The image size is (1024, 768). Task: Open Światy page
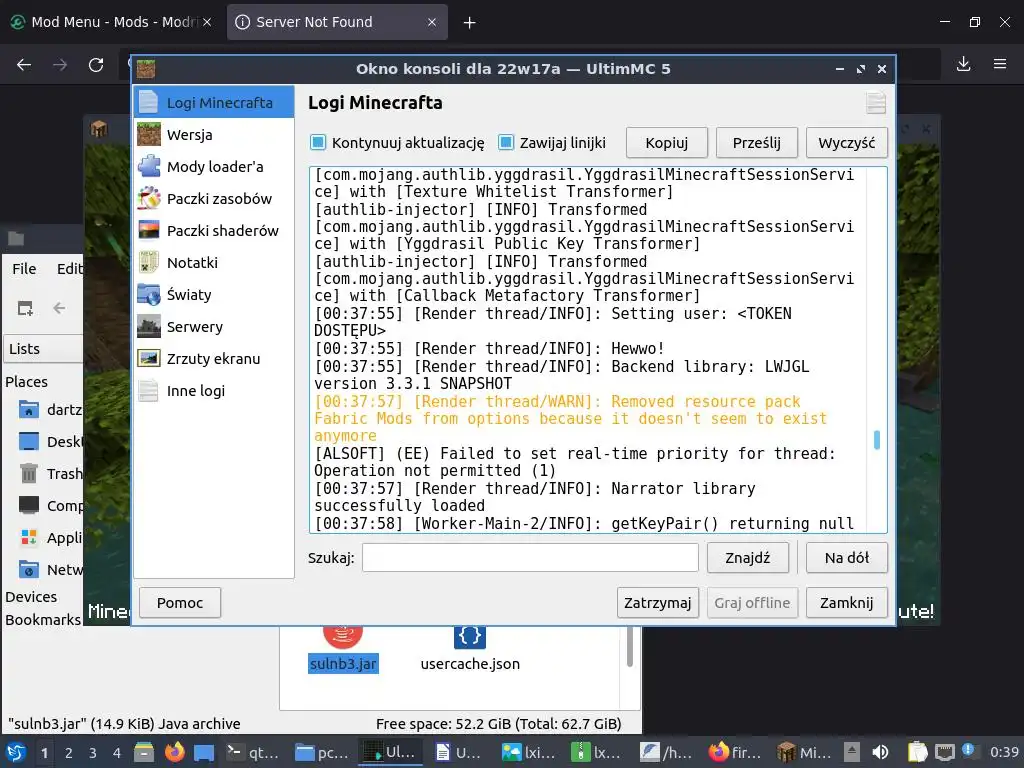pyautogui.click(x=214, y=295)
